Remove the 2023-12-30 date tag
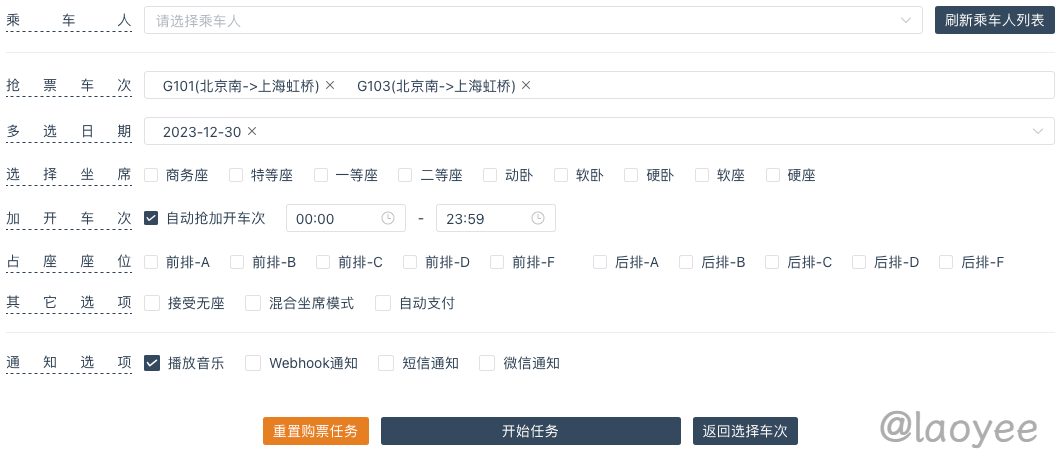This screenshot has height=474, width=1059. (252, 132)
